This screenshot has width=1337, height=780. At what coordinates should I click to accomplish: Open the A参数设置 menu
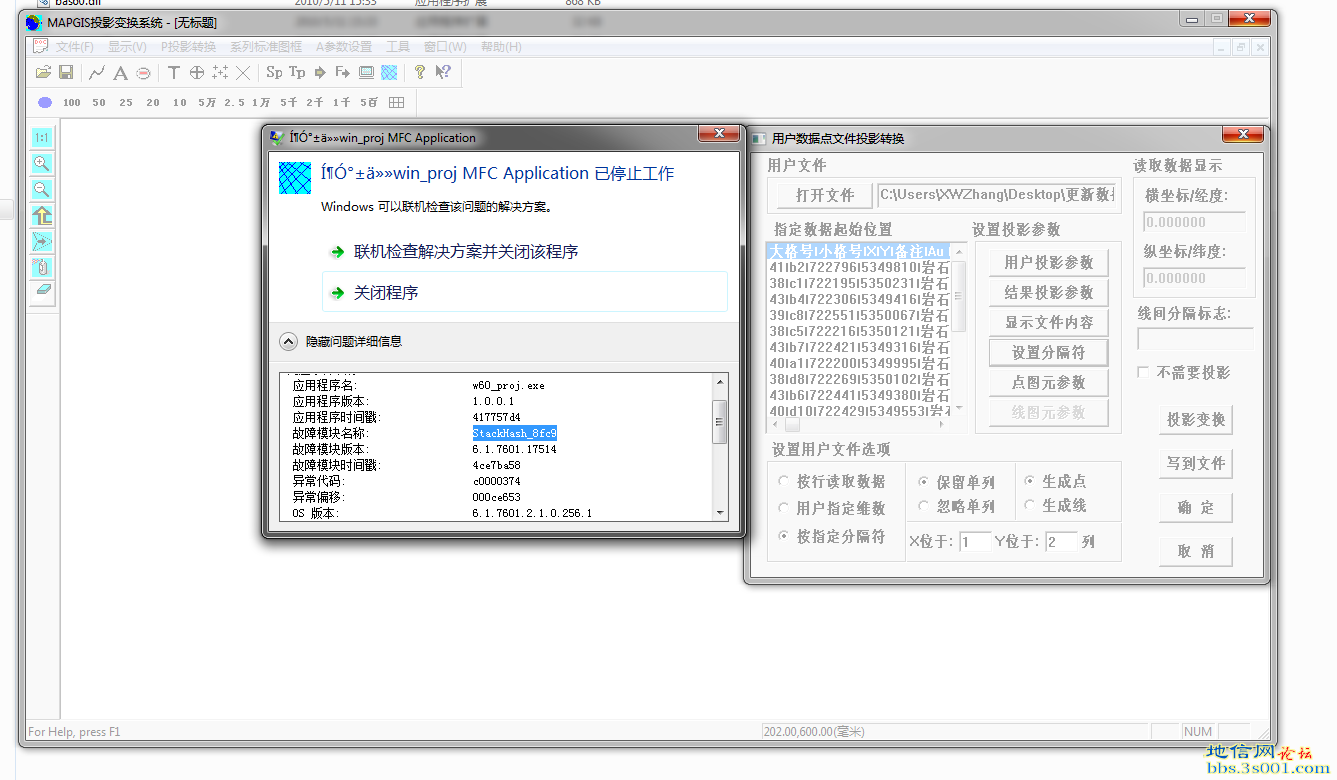click(344, 47)
